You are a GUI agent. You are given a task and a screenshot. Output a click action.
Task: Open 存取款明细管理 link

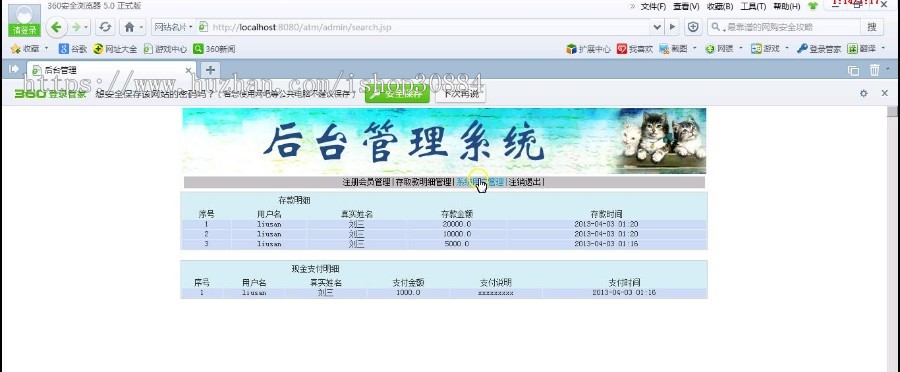423,182
